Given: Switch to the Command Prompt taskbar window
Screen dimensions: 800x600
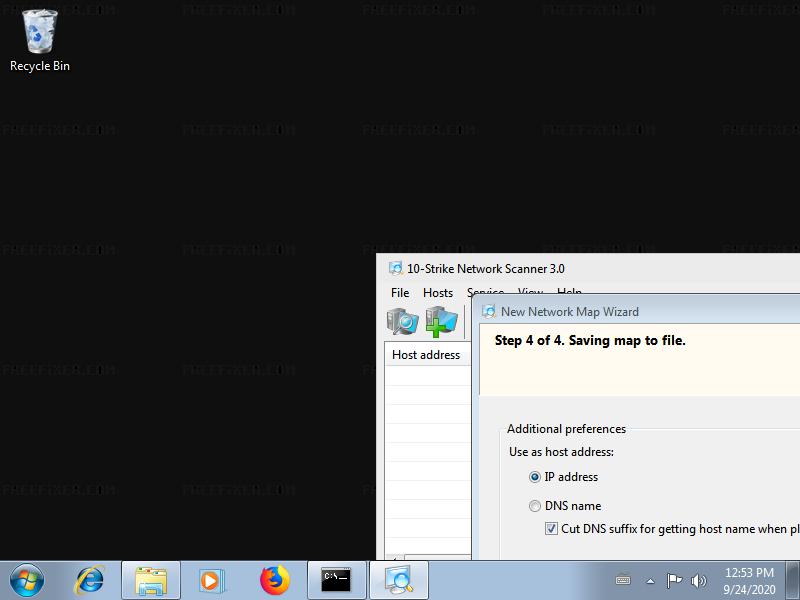Looking at the screenshot, I should tap(336, 580).
